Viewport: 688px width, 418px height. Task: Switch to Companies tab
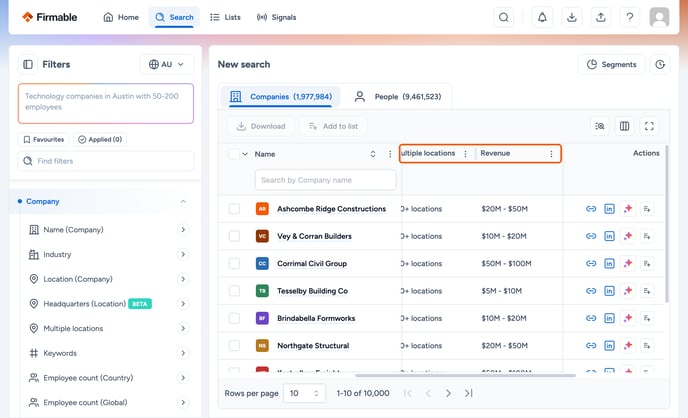[281, 96]
